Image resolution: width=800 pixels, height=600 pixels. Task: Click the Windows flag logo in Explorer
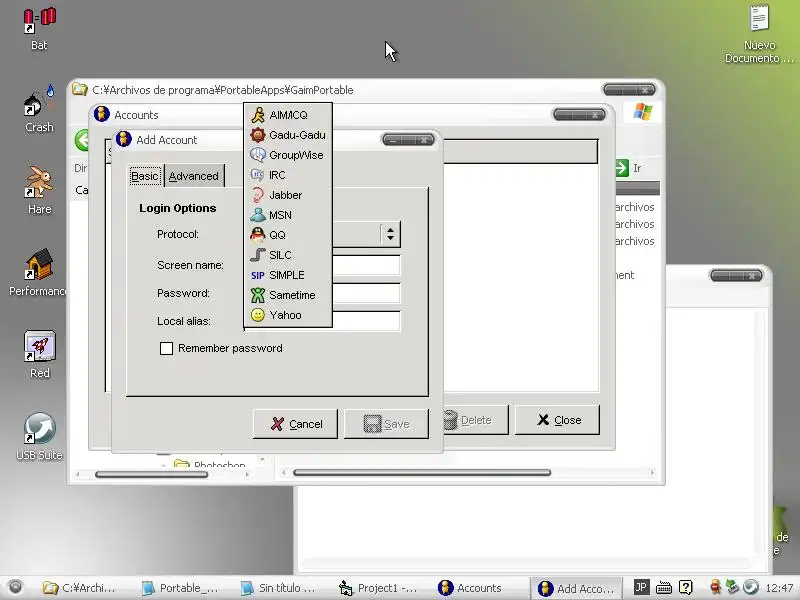point(642,112)
